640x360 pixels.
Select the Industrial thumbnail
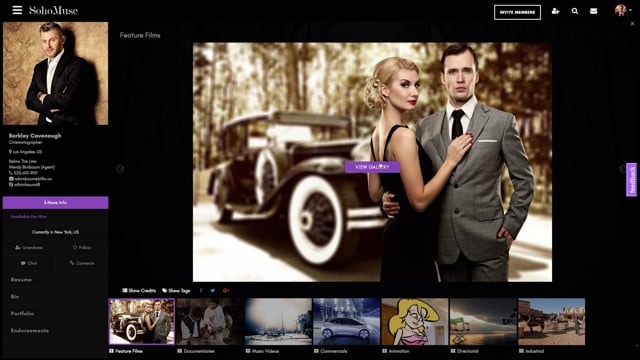click(x=551, y=322)
